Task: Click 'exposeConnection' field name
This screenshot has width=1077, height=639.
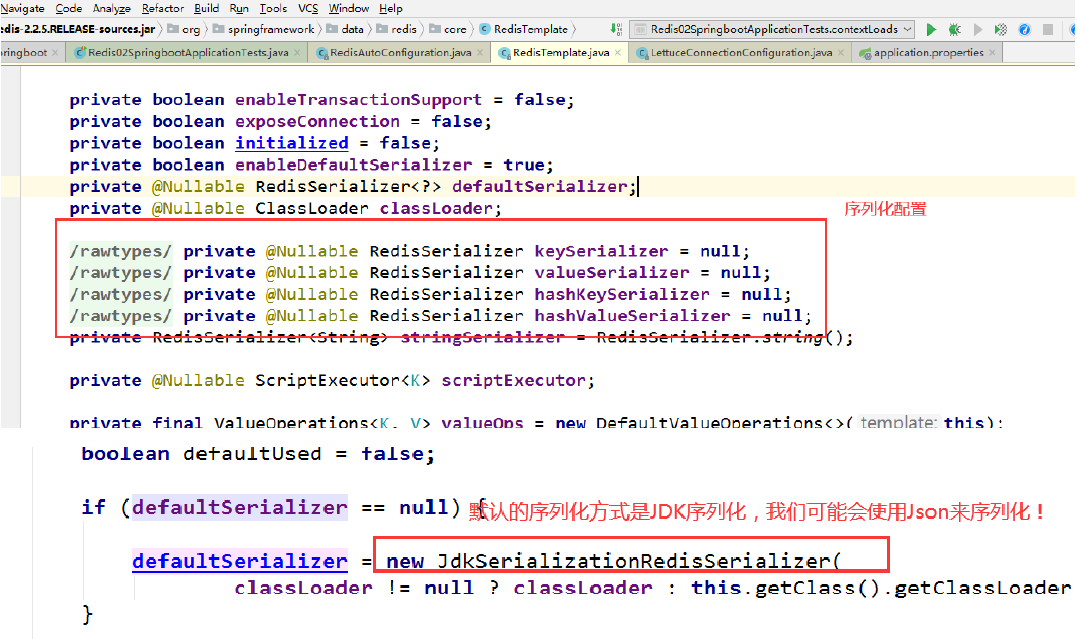Action: 317,122
